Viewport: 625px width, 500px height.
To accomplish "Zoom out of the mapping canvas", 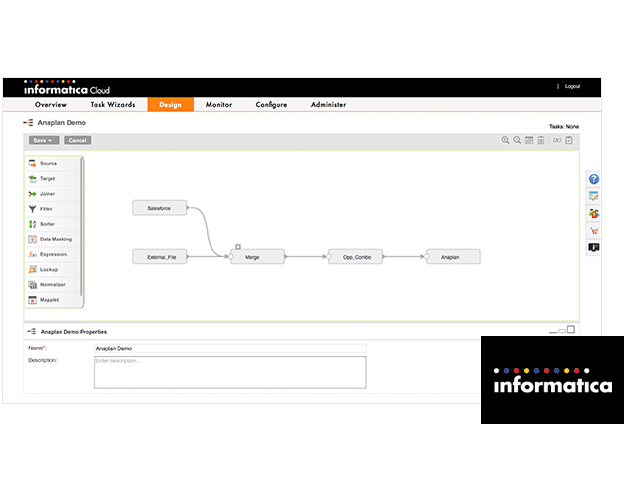I will 517,140.
